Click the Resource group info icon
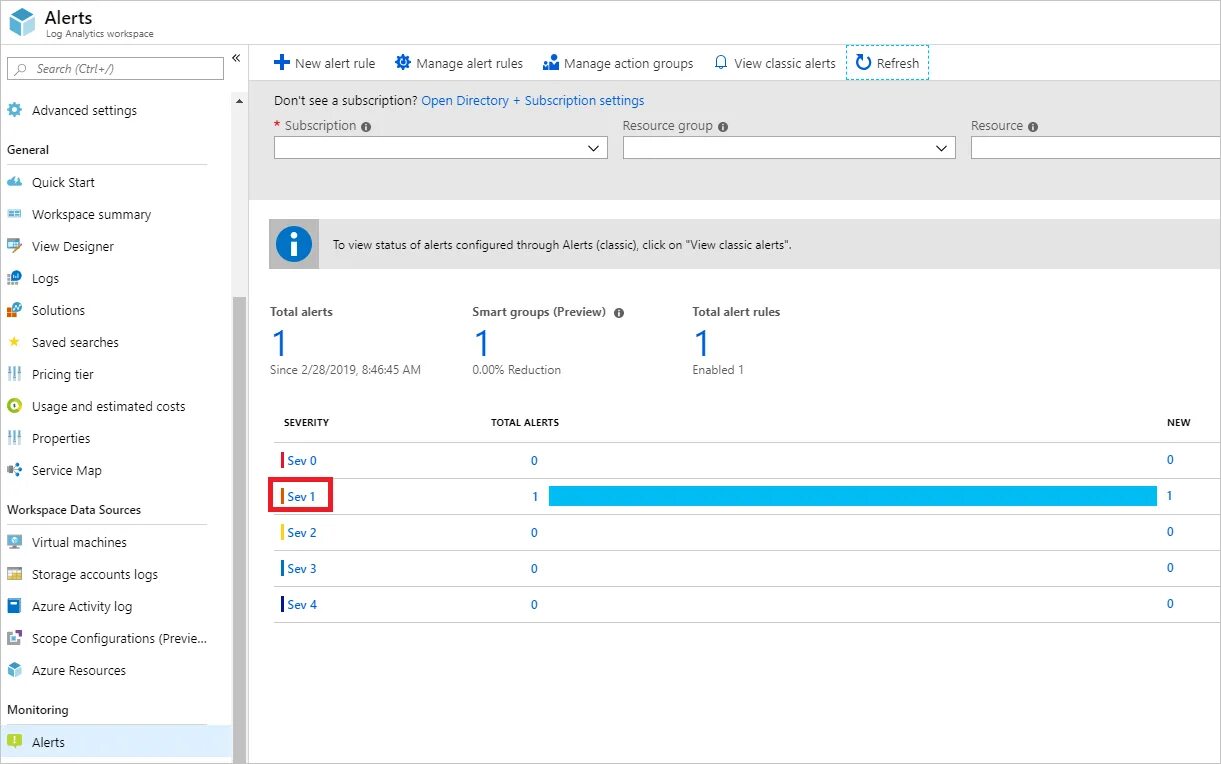 [x=723, y=127]
